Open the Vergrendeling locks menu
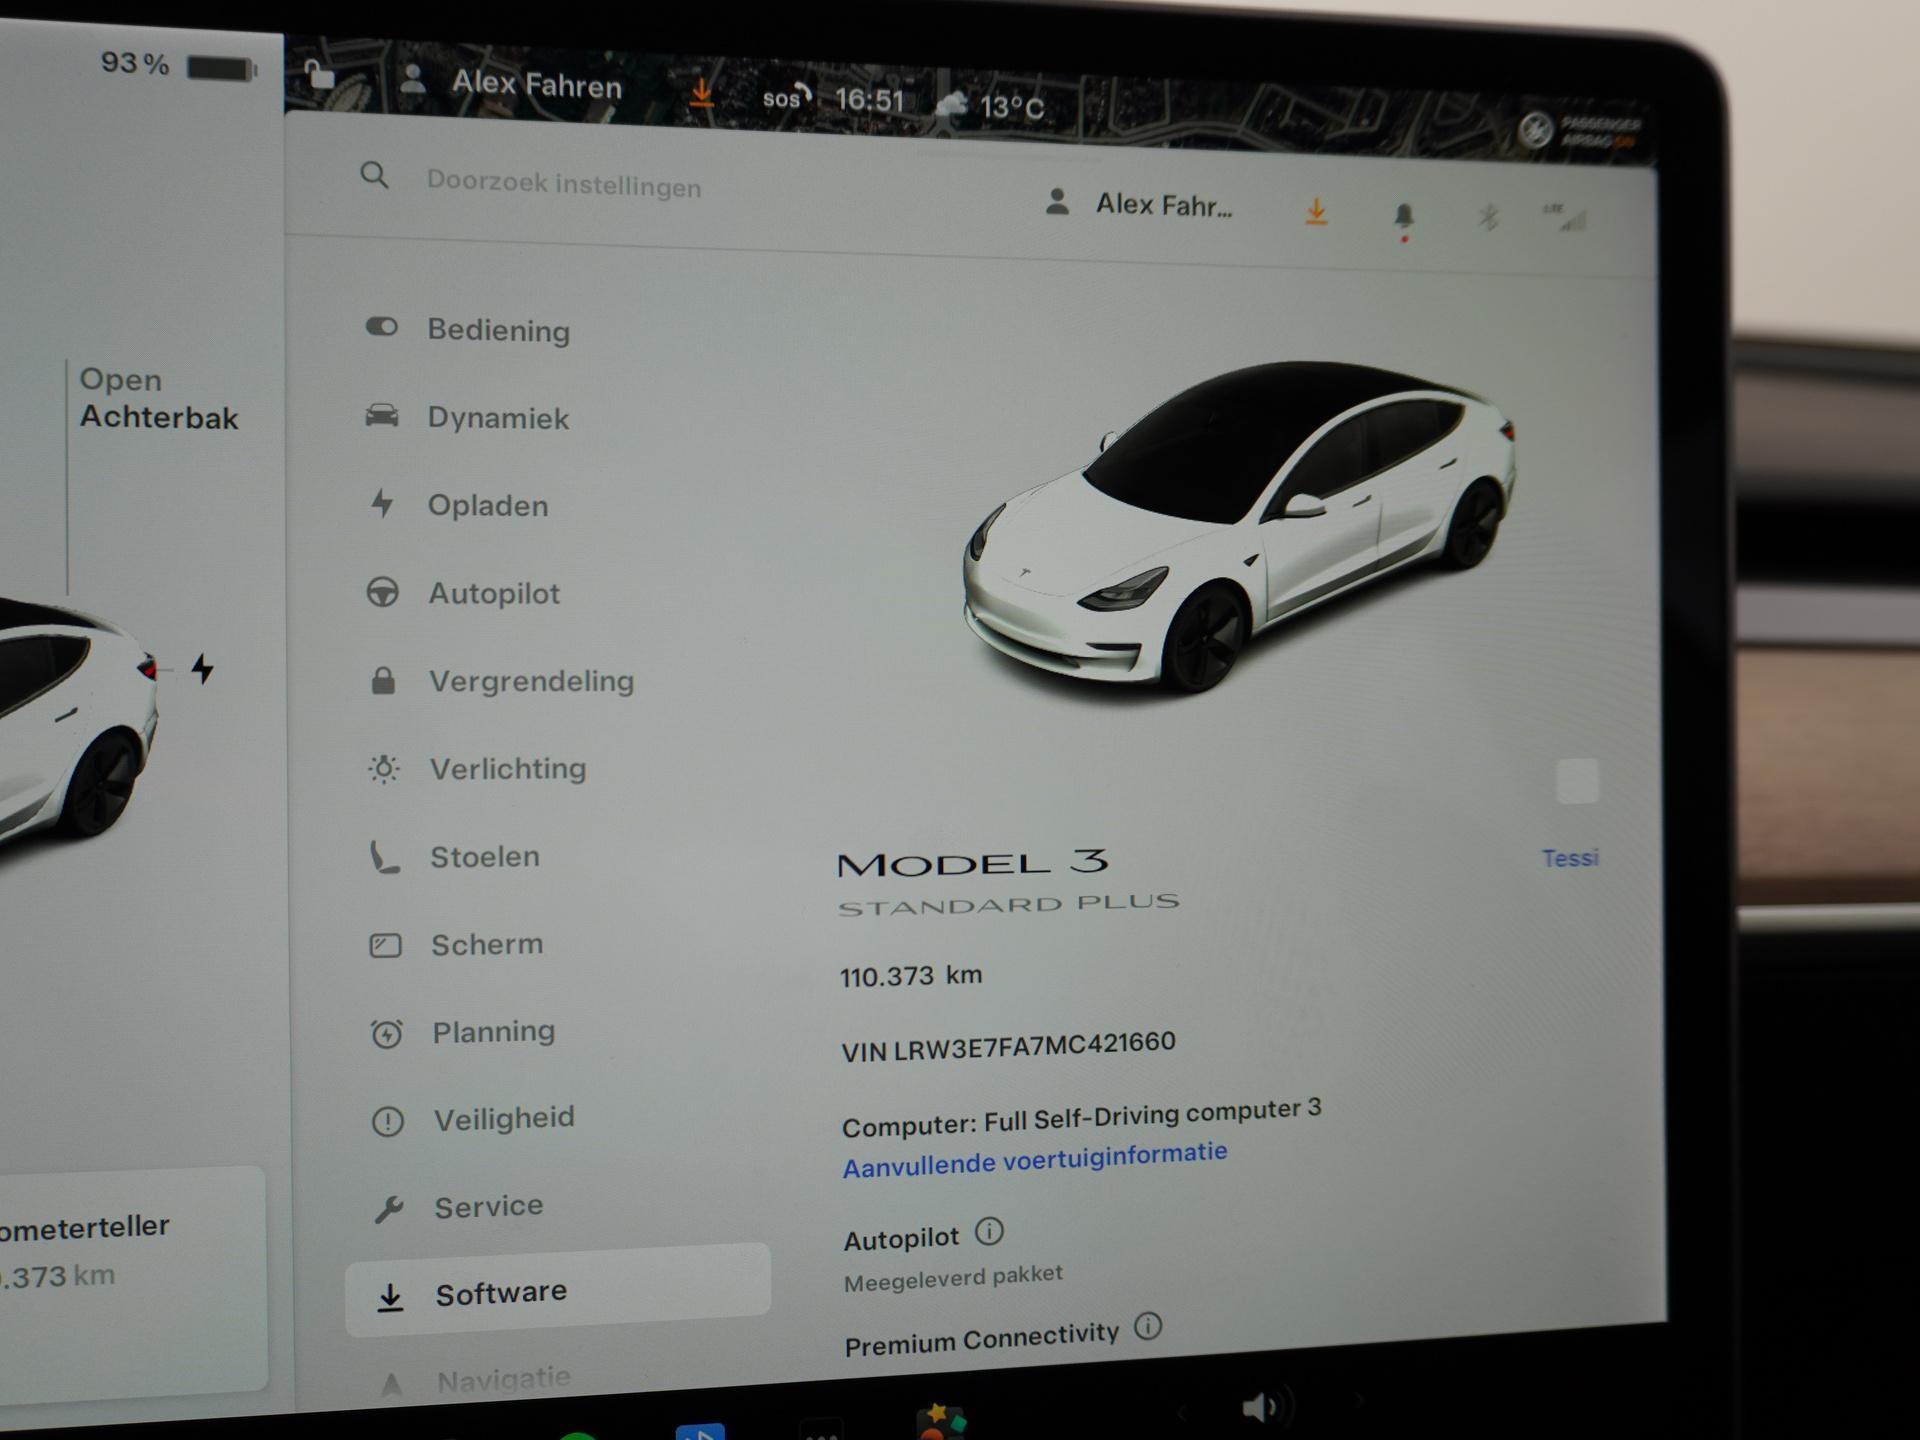This screenshot has width=1920, height=1440. coord(501,681)
